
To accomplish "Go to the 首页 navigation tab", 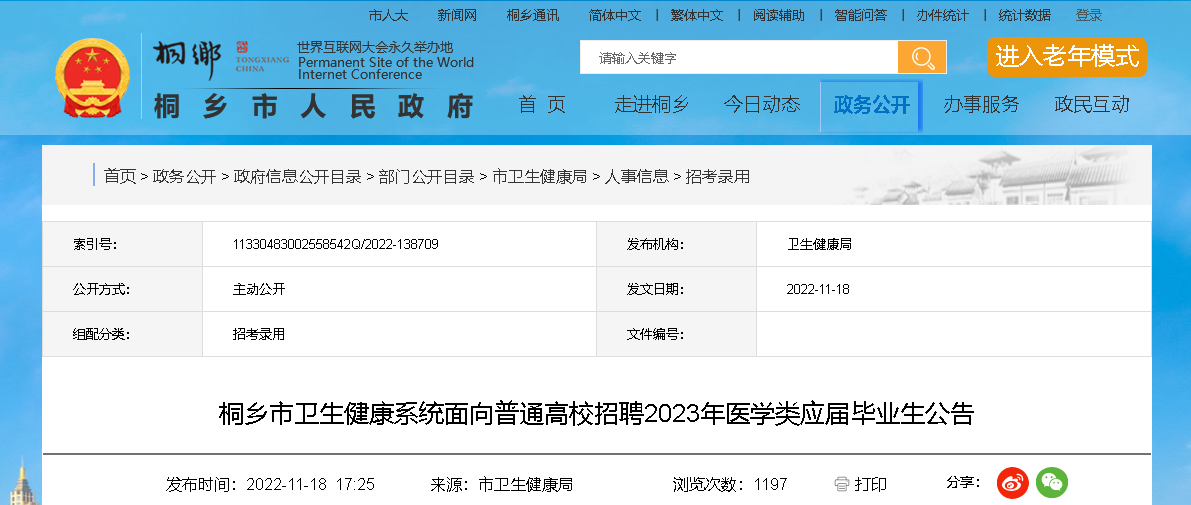I will [x=542, y=105].
